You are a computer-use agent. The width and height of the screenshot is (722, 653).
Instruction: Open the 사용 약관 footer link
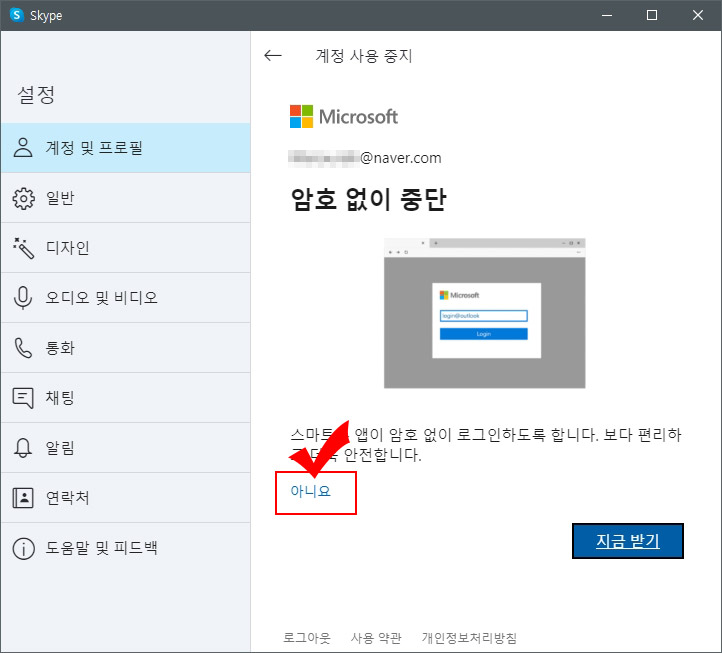[376, 638]
